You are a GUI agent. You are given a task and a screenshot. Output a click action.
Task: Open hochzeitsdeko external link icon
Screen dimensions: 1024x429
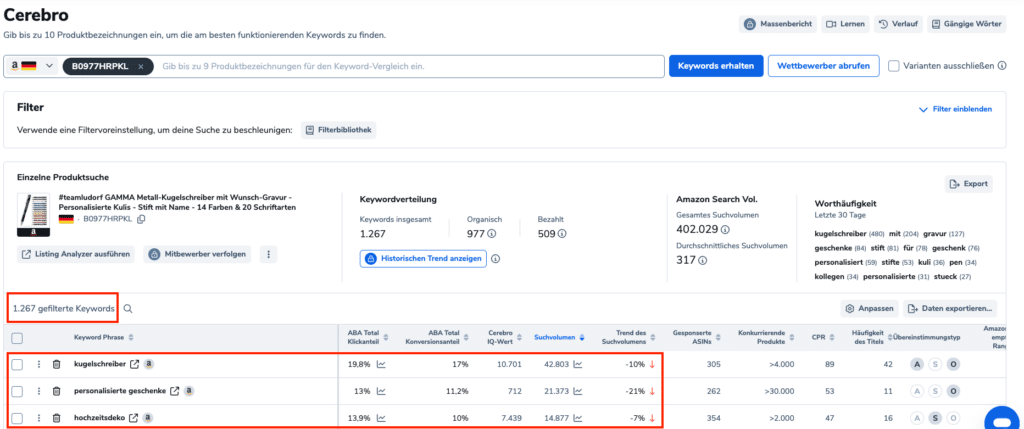point(133,418)
